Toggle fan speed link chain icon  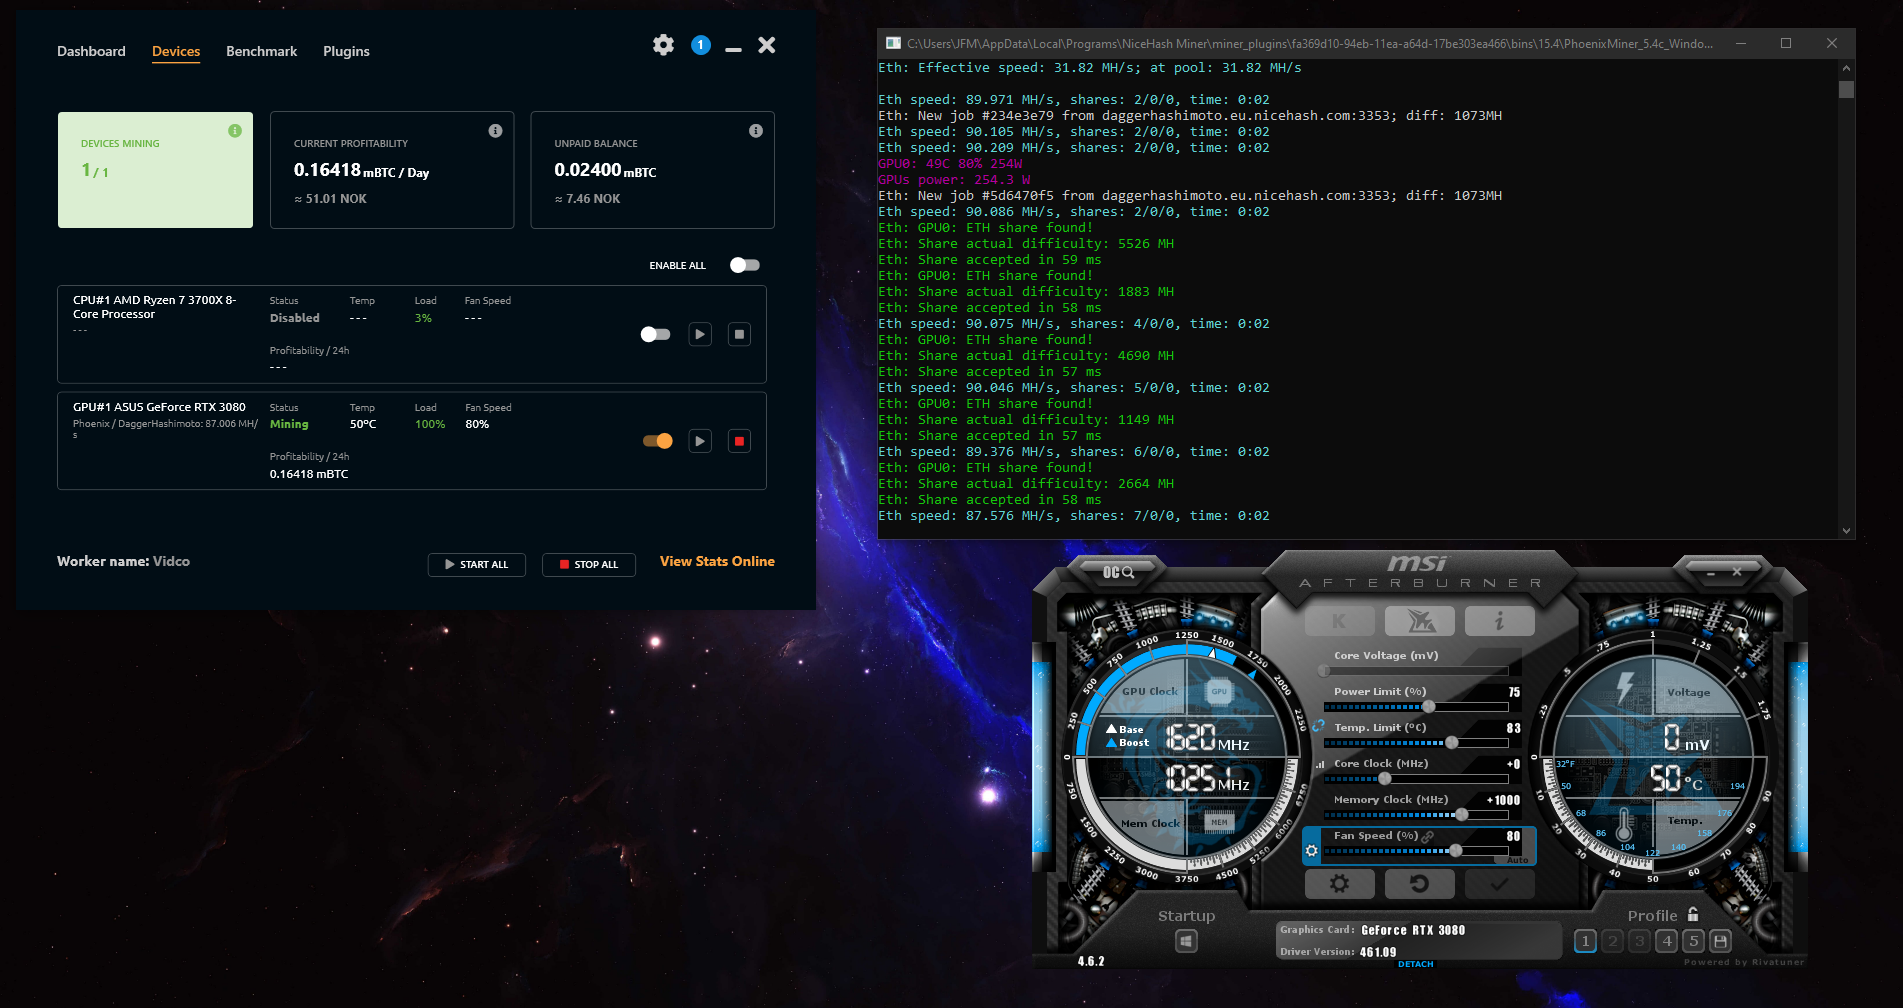1428,836
